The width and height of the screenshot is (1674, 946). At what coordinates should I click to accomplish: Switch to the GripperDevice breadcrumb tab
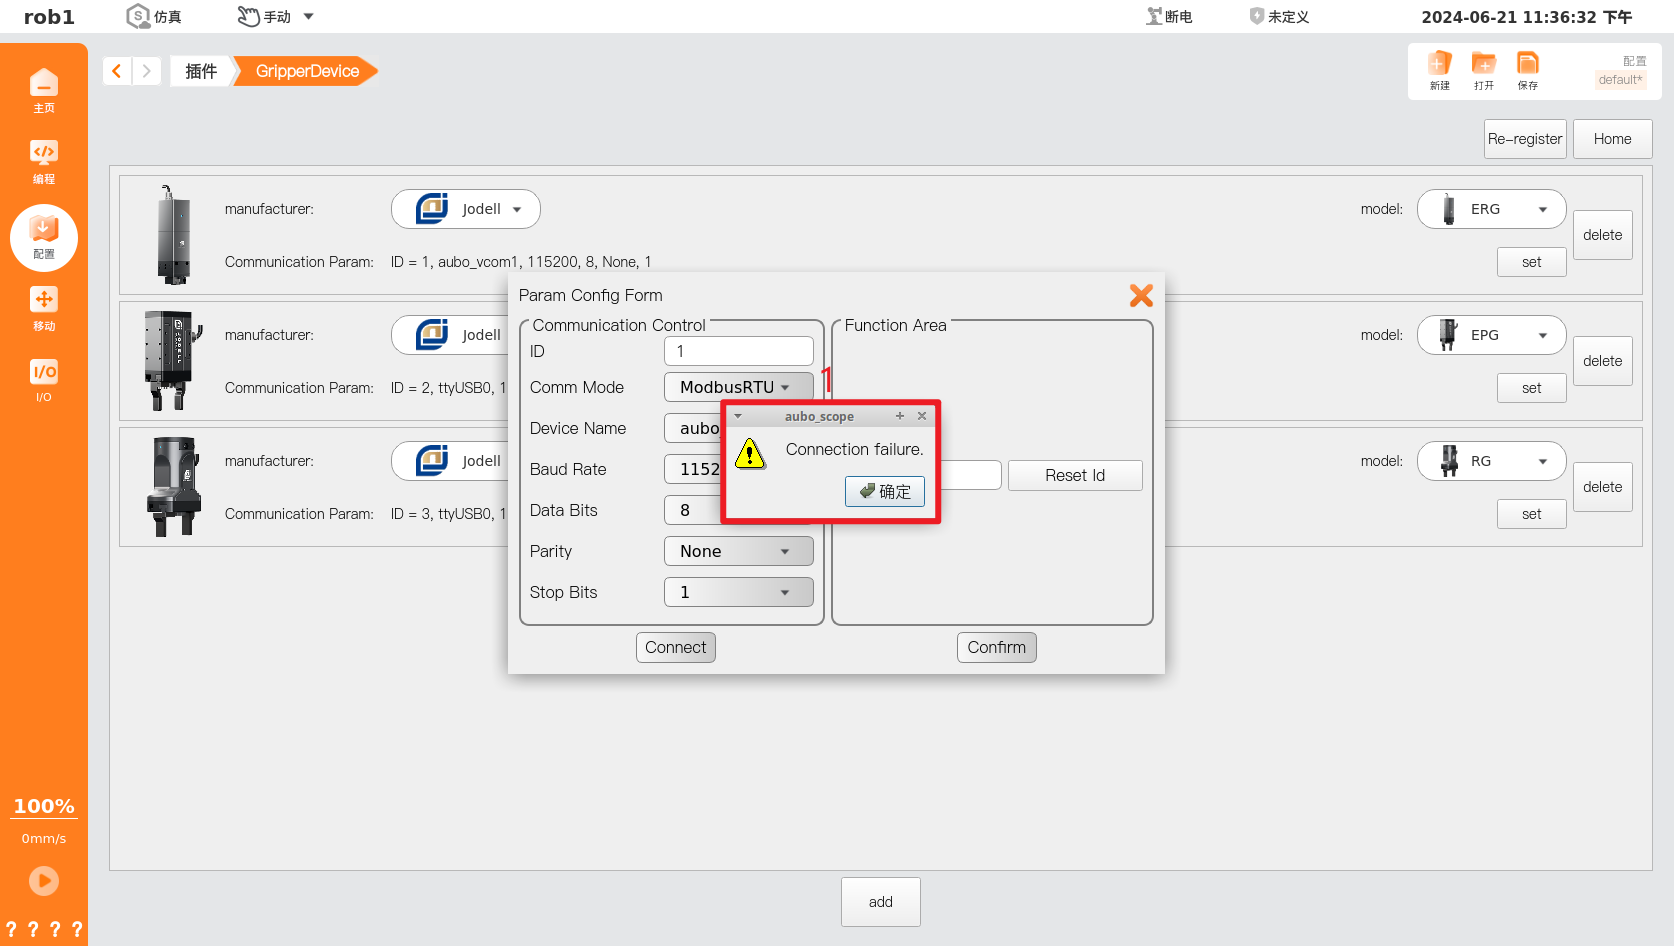(305, 70)
